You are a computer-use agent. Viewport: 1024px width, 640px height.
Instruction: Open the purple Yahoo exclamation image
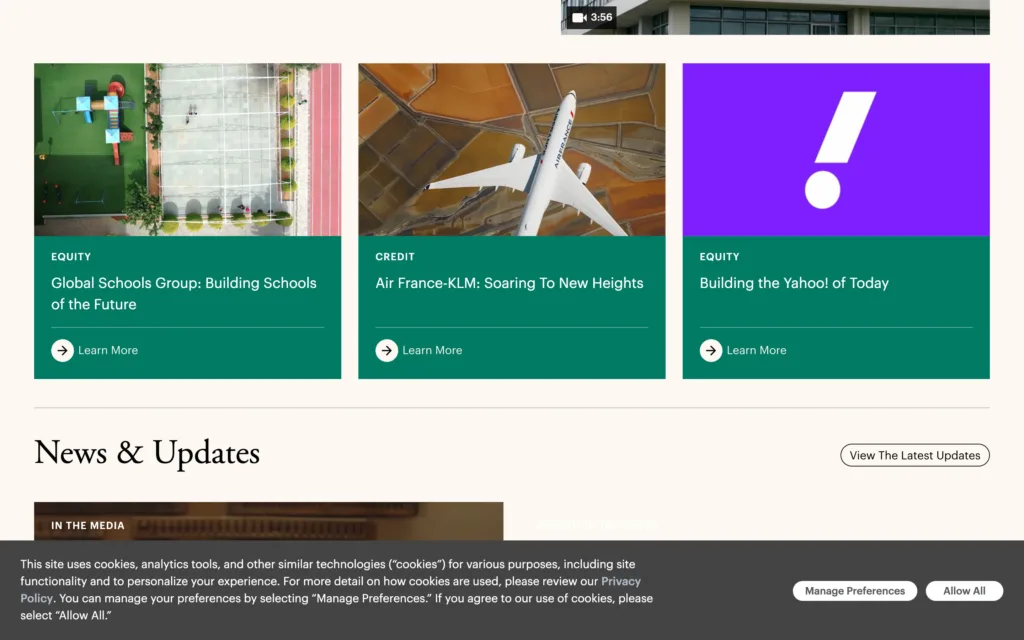836,150
